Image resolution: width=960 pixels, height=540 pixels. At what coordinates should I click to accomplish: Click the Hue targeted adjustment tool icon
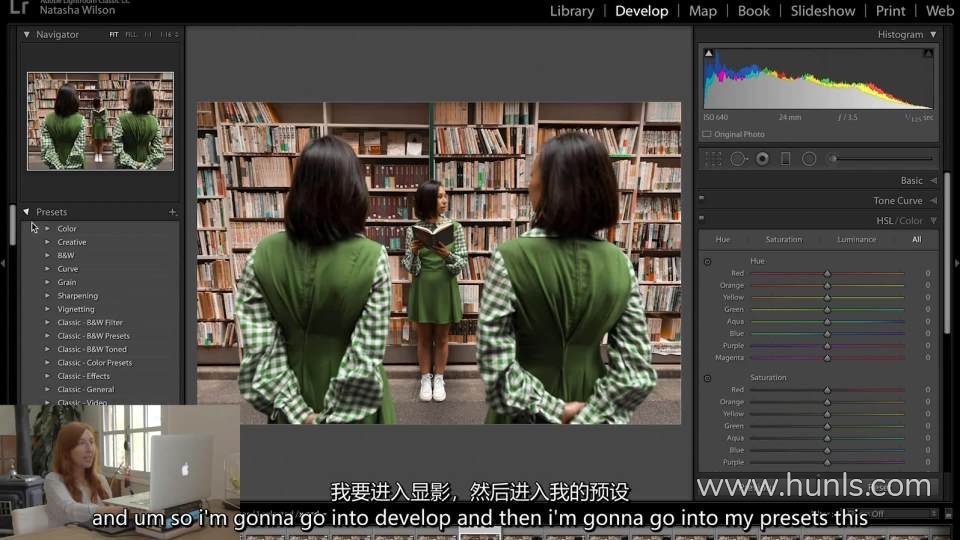[x=707, y=262]
